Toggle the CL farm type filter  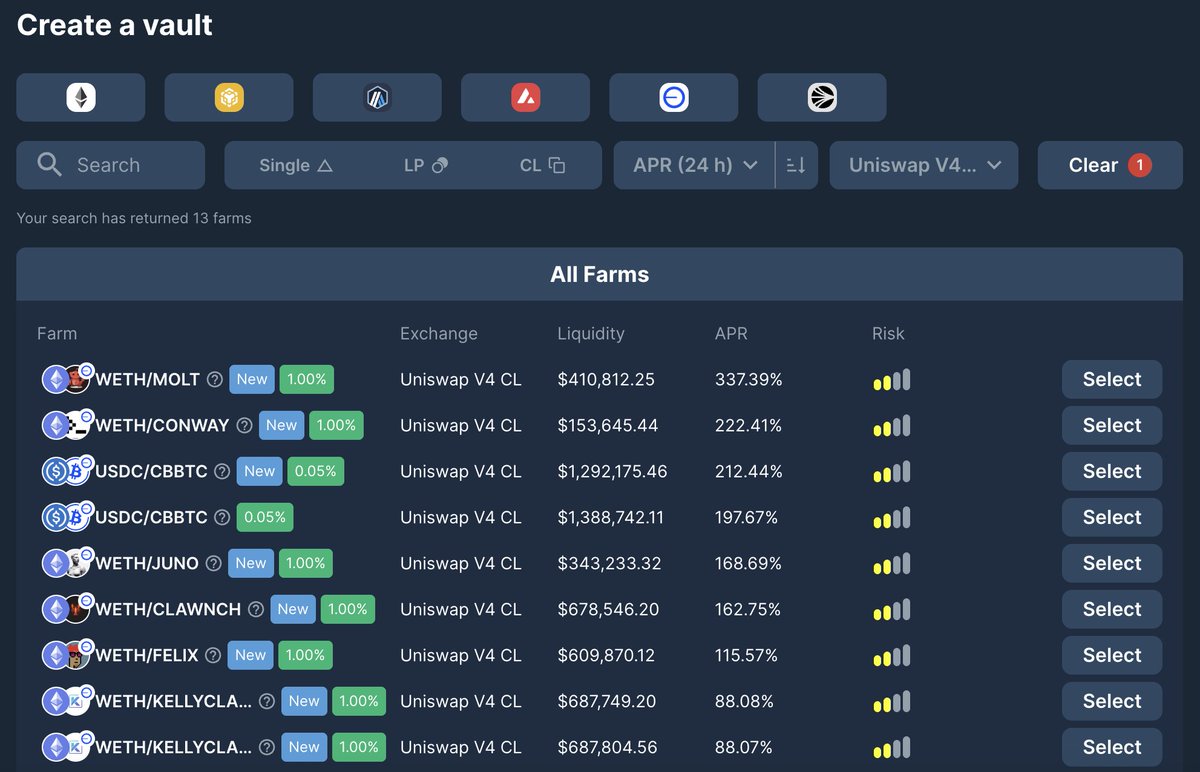pos(543,165)
